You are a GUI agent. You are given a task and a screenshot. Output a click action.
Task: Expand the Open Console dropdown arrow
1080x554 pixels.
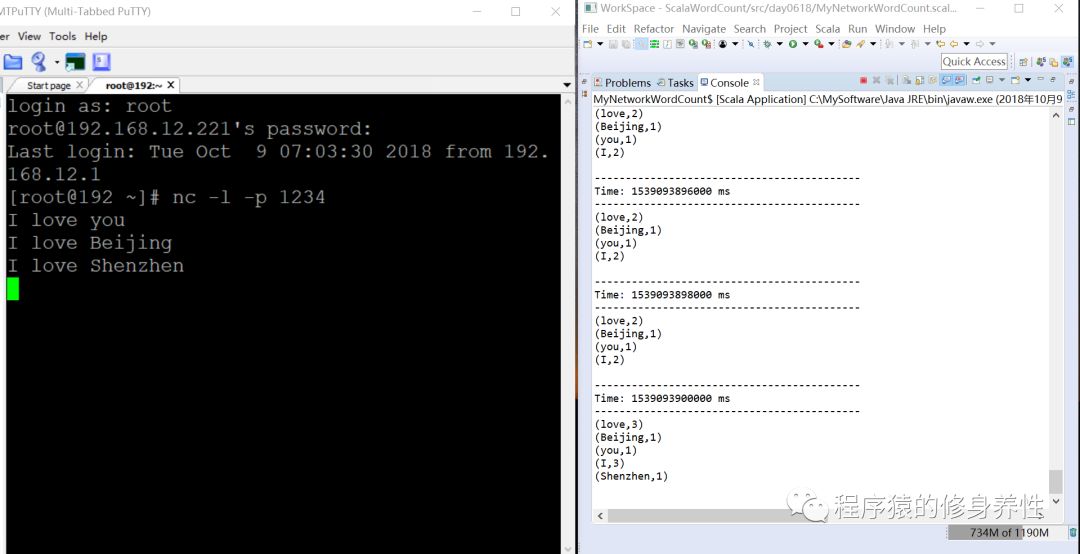(x=1028, y=81)
